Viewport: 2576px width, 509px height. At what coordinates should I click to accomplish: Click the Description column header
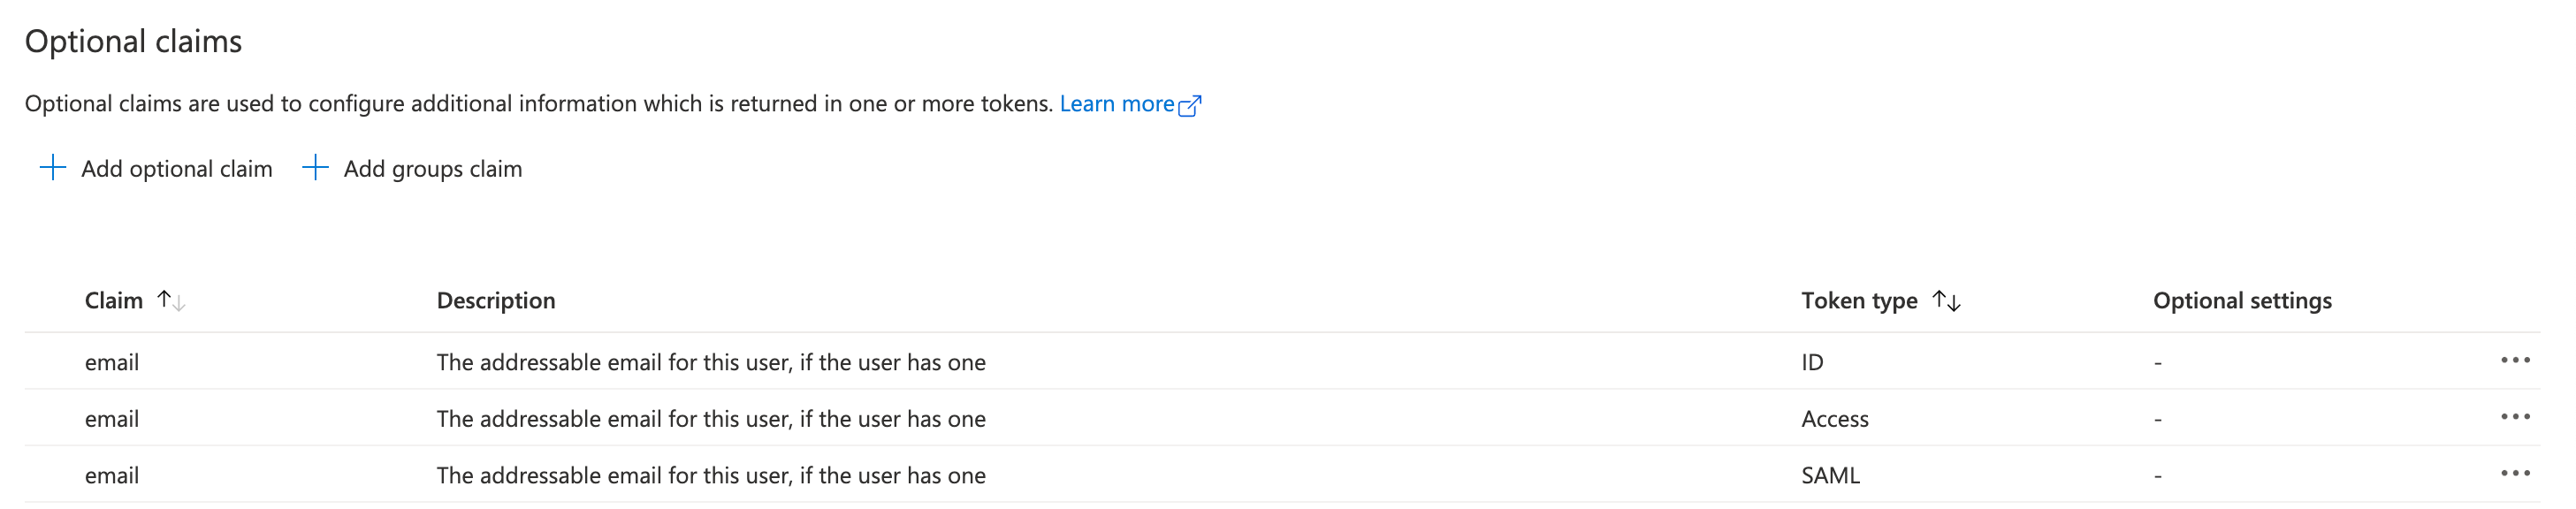[495, 300]
